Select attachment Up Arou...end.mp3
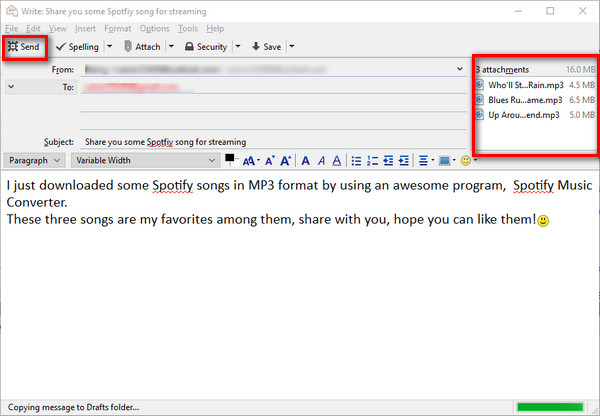Image resolution: width=600 pixels, height=416 pixels. tap(535, 115)
